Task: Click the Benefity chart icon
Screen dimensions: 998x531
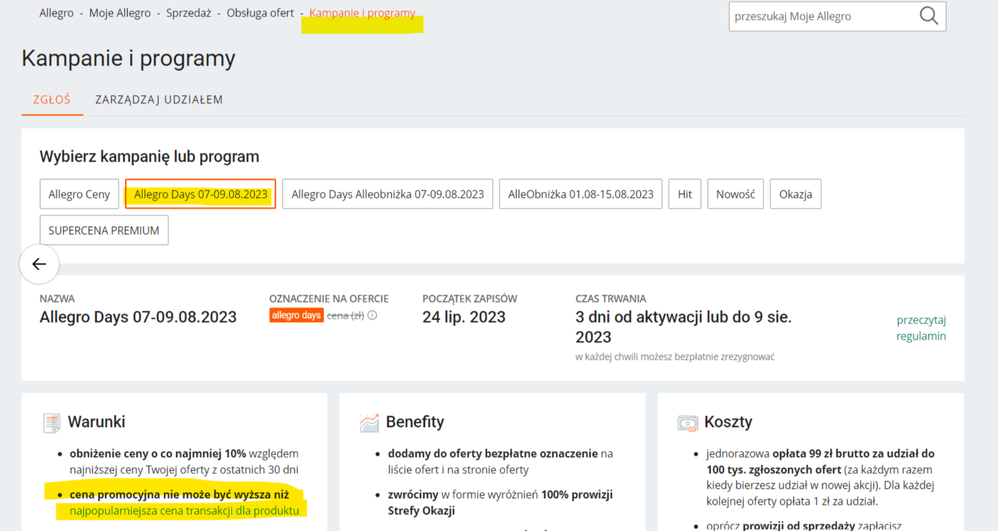Action: (x=369, y=423)
